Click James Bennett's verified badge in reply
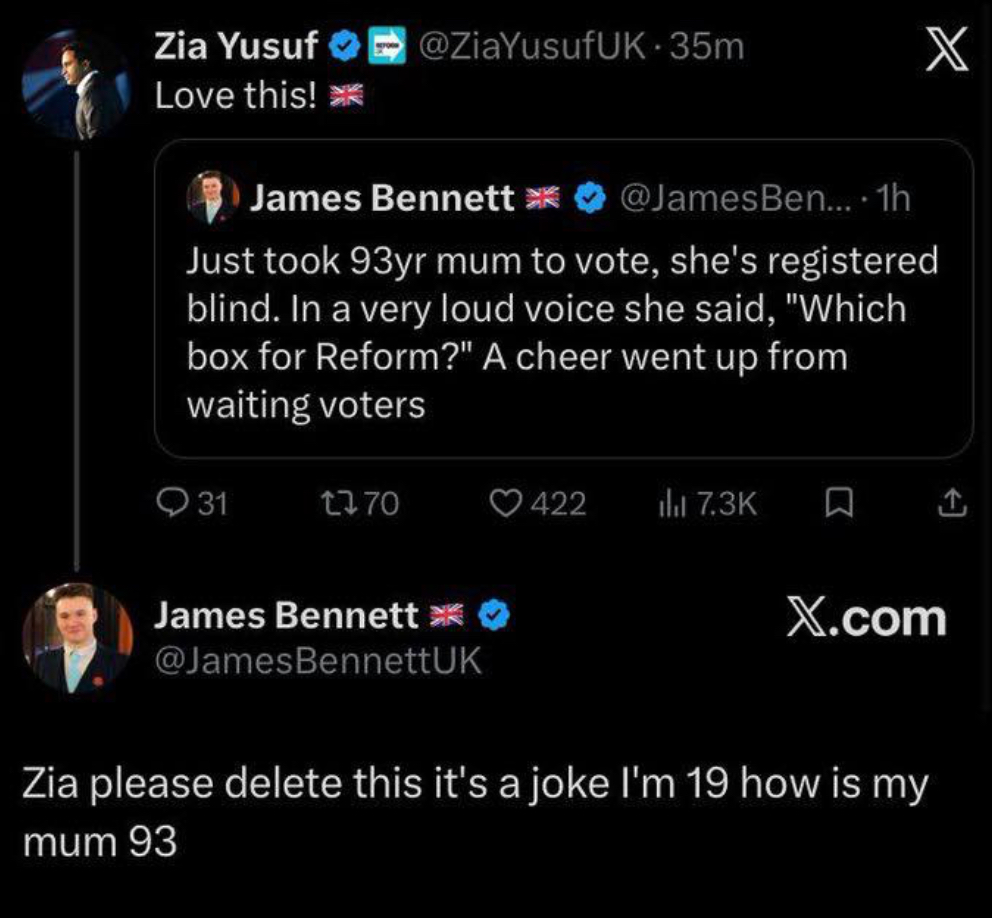Viewport: 992px width, 918px height. coord(495,616)
